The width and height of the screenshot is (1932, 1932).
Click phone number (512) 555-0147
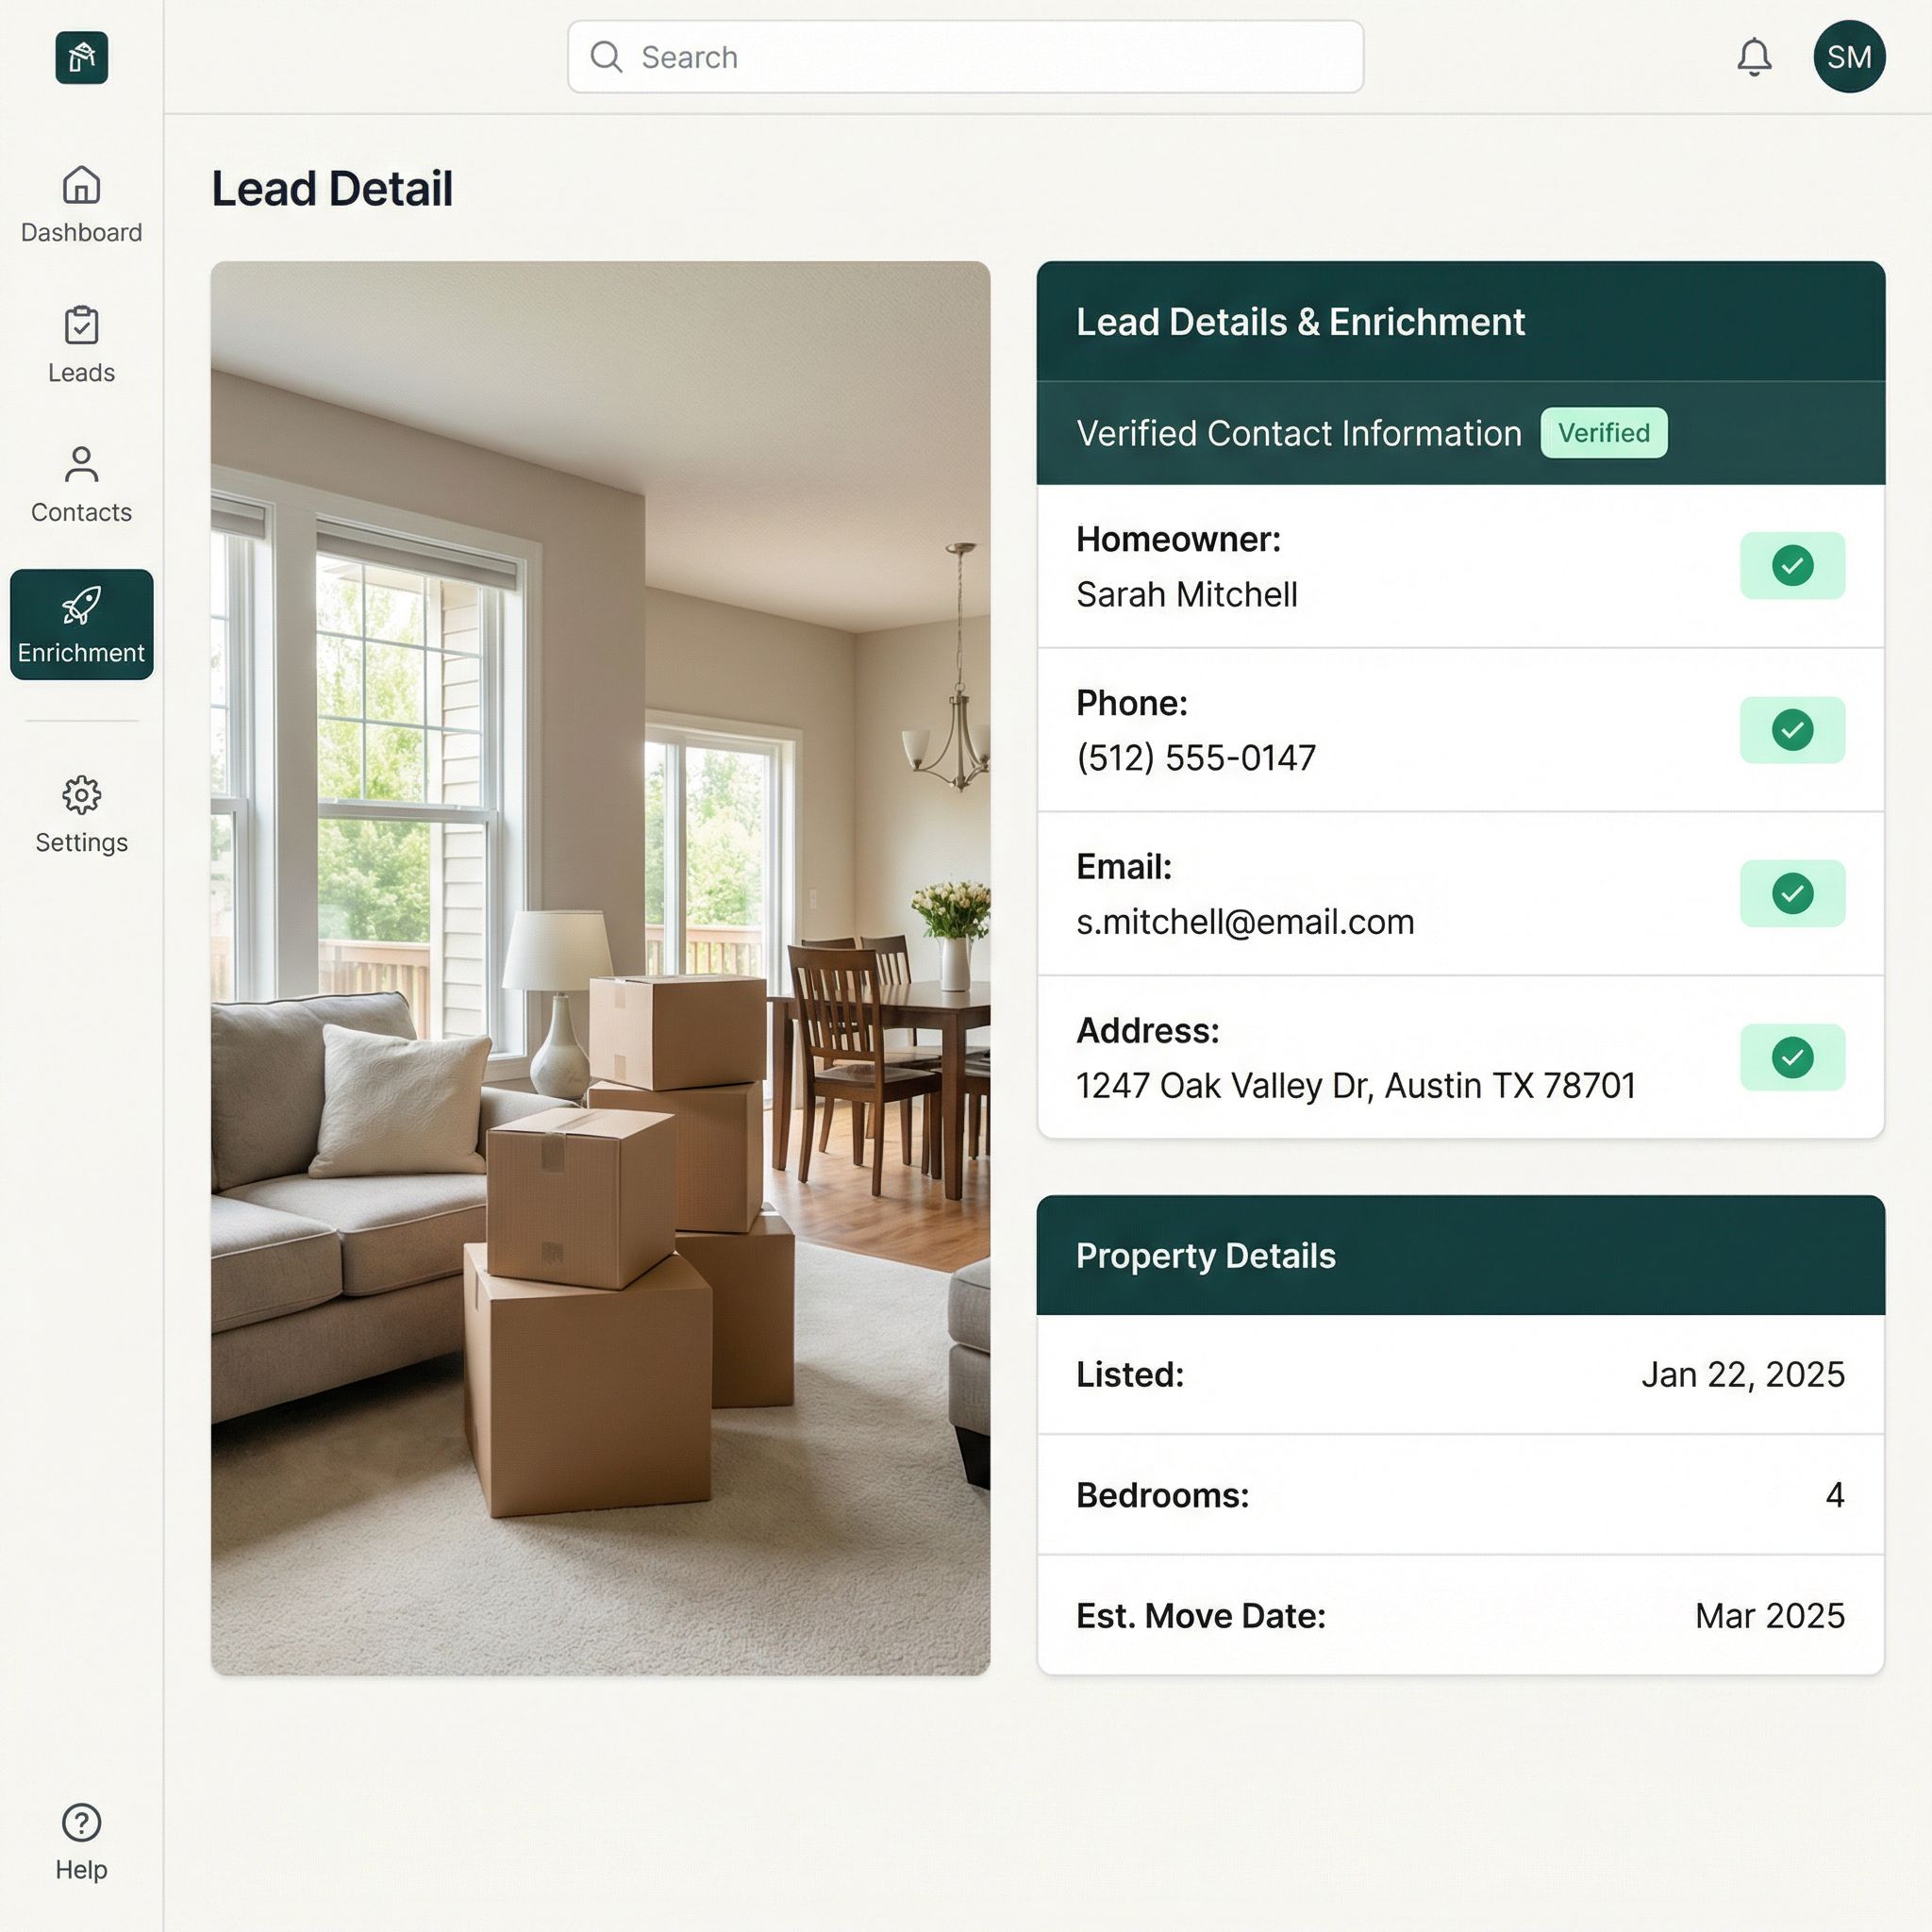tap(1196, 758)
